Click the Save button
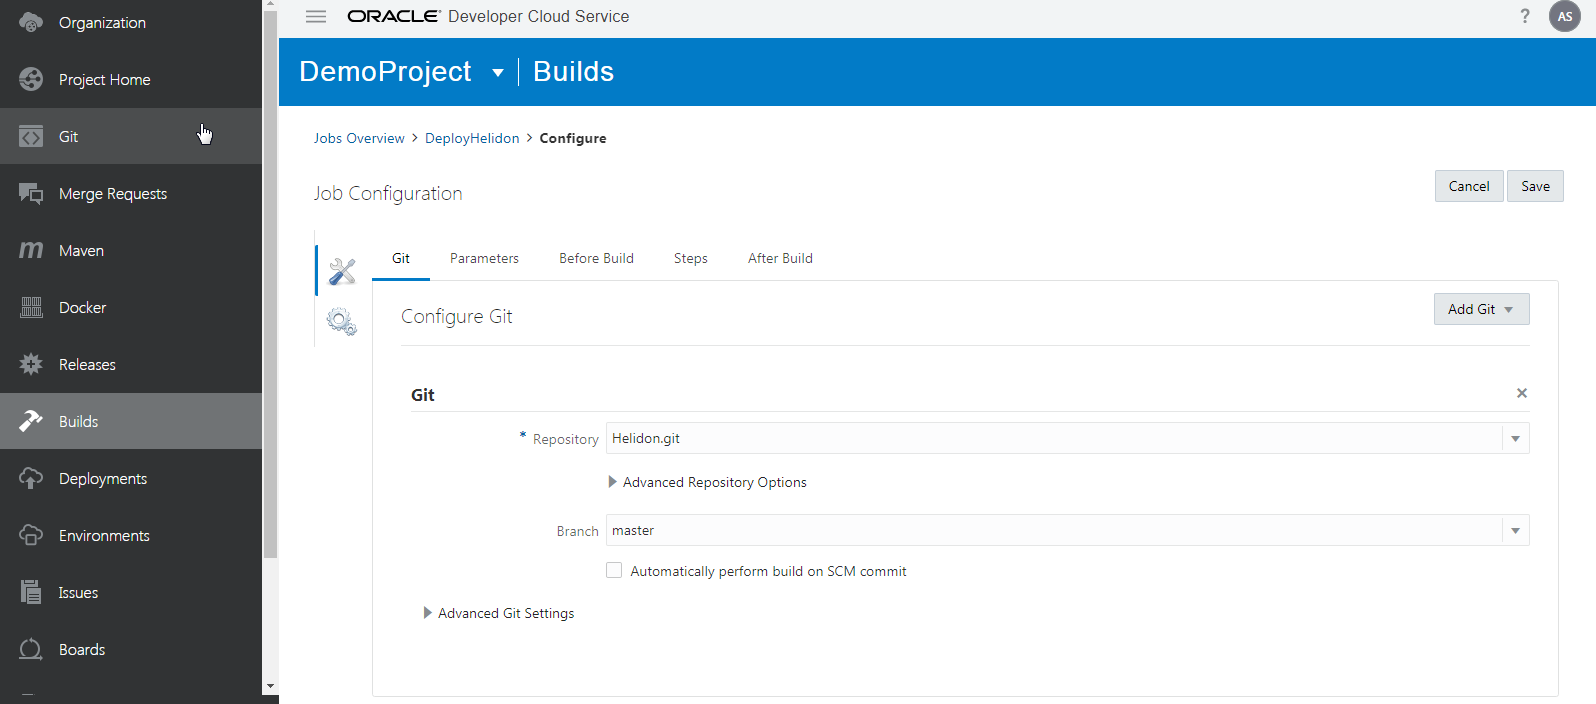 (1535, 186)
